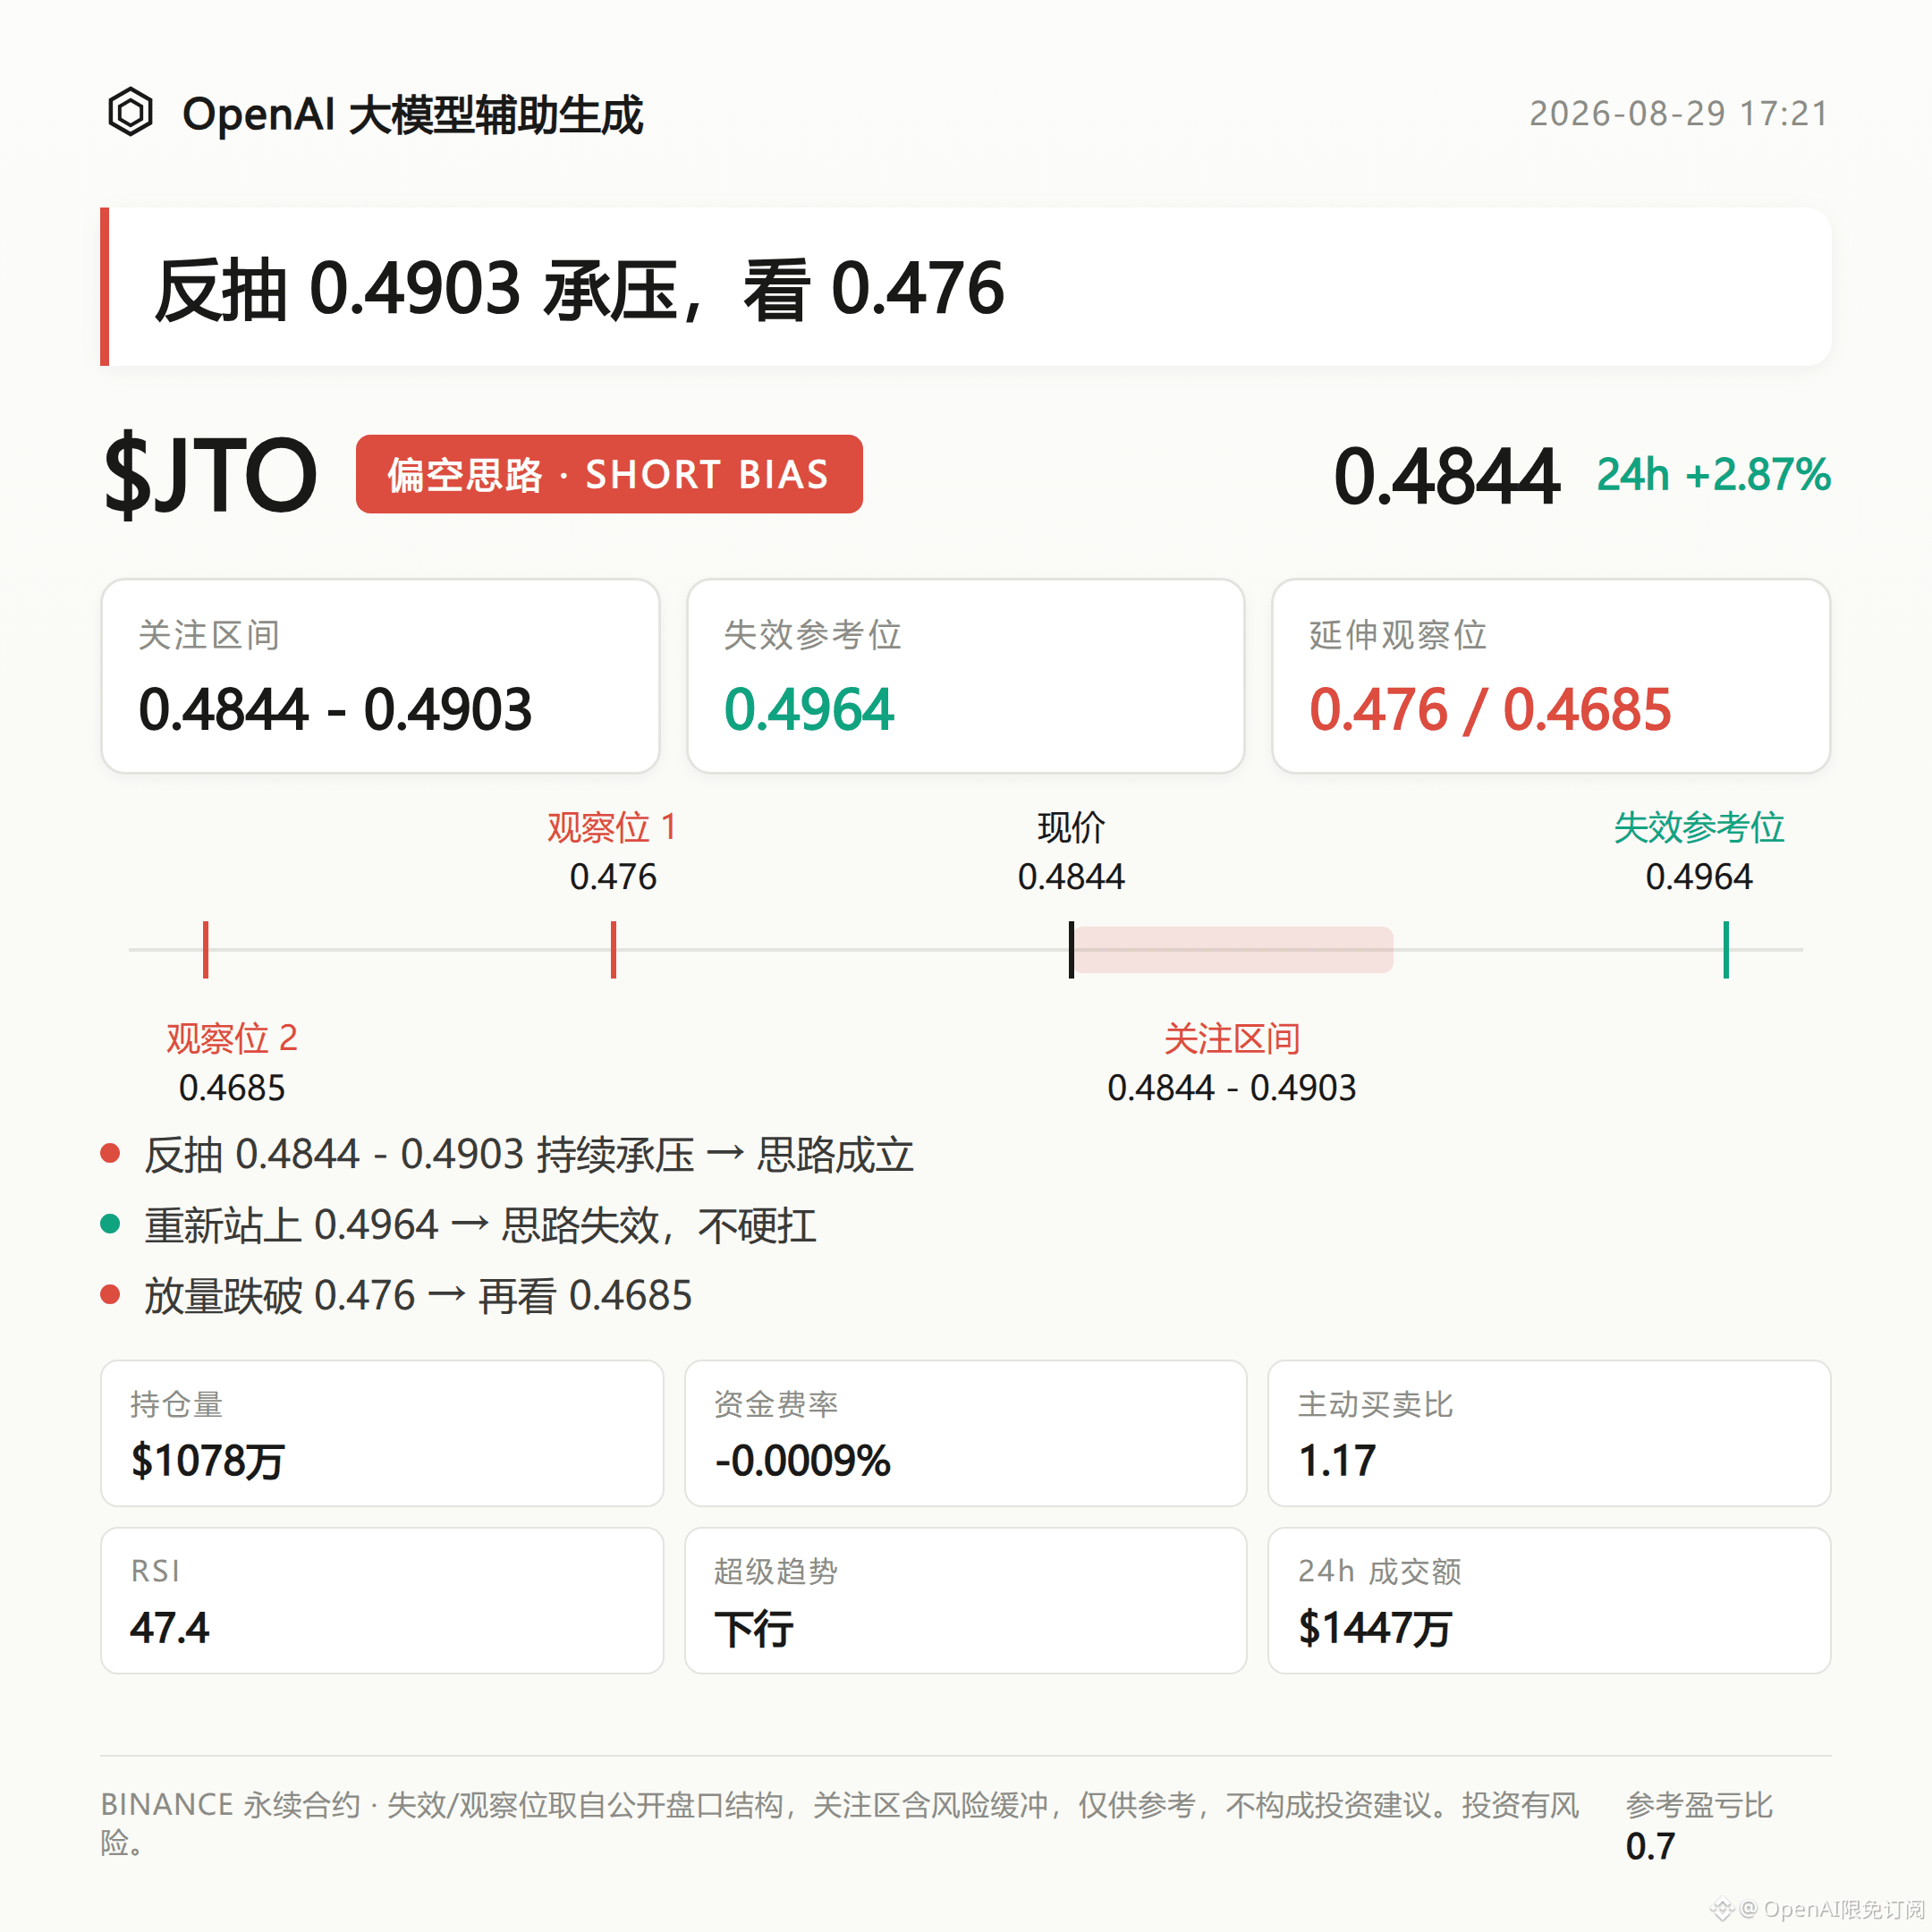This screenshot has width=1932, height=1932.
Task: Click the large "0.4844" price beside 24h change
Action: (1446, 476)
